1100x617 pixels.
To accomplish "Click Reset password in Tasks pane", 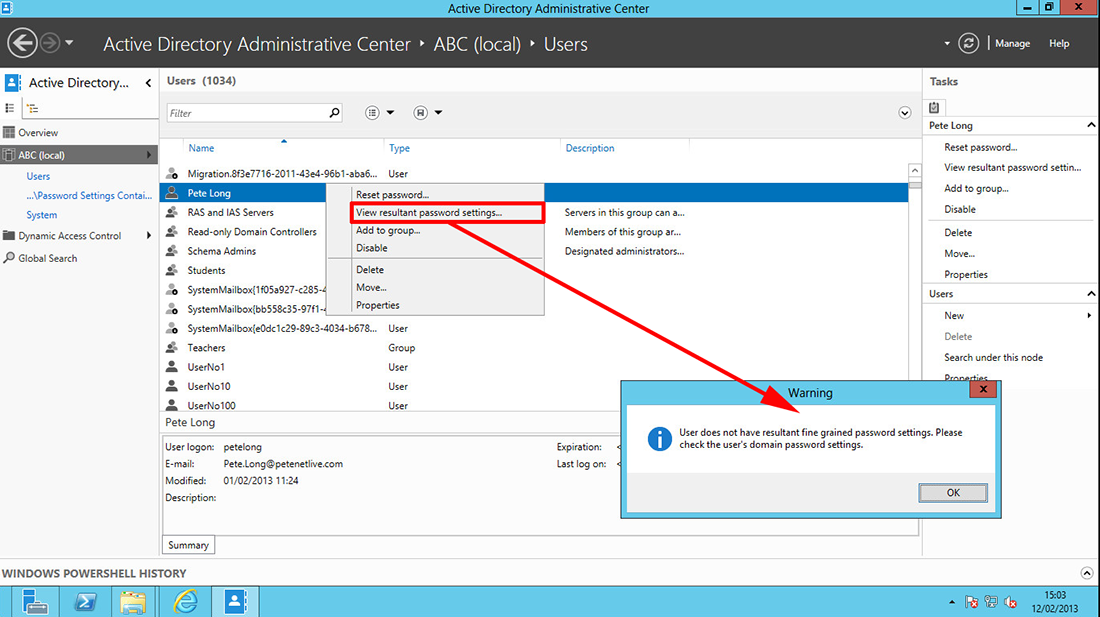I will [x=980, y=147].
